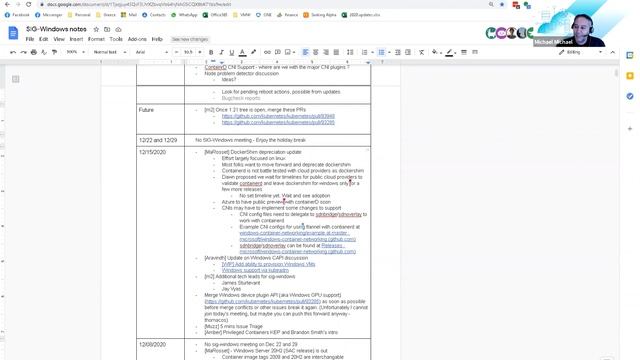Add a comment from the toolbar
This screenshot has height=360, width=640.
278,52
